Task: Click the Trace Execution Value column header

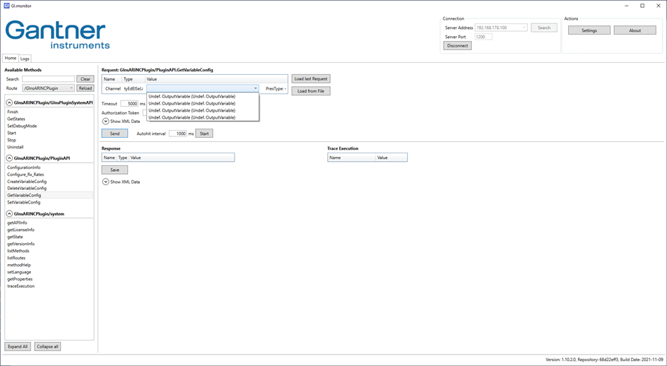Action: point(391,158)
